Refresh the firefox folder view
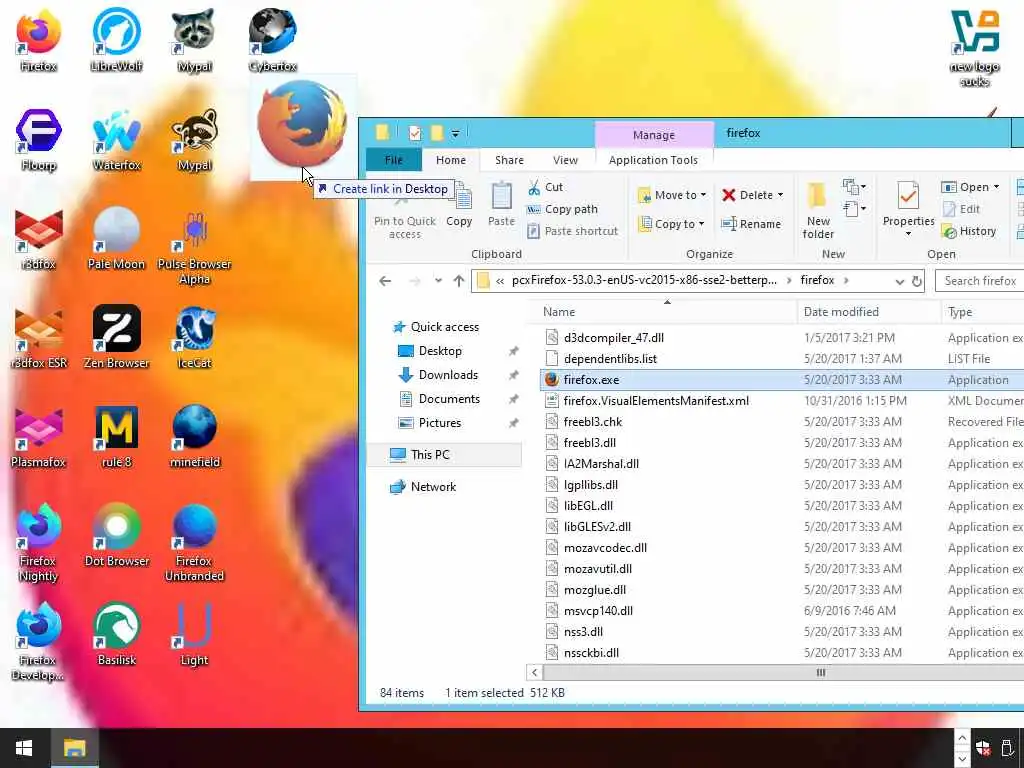 pyautogui.click(x=916, y=281)
